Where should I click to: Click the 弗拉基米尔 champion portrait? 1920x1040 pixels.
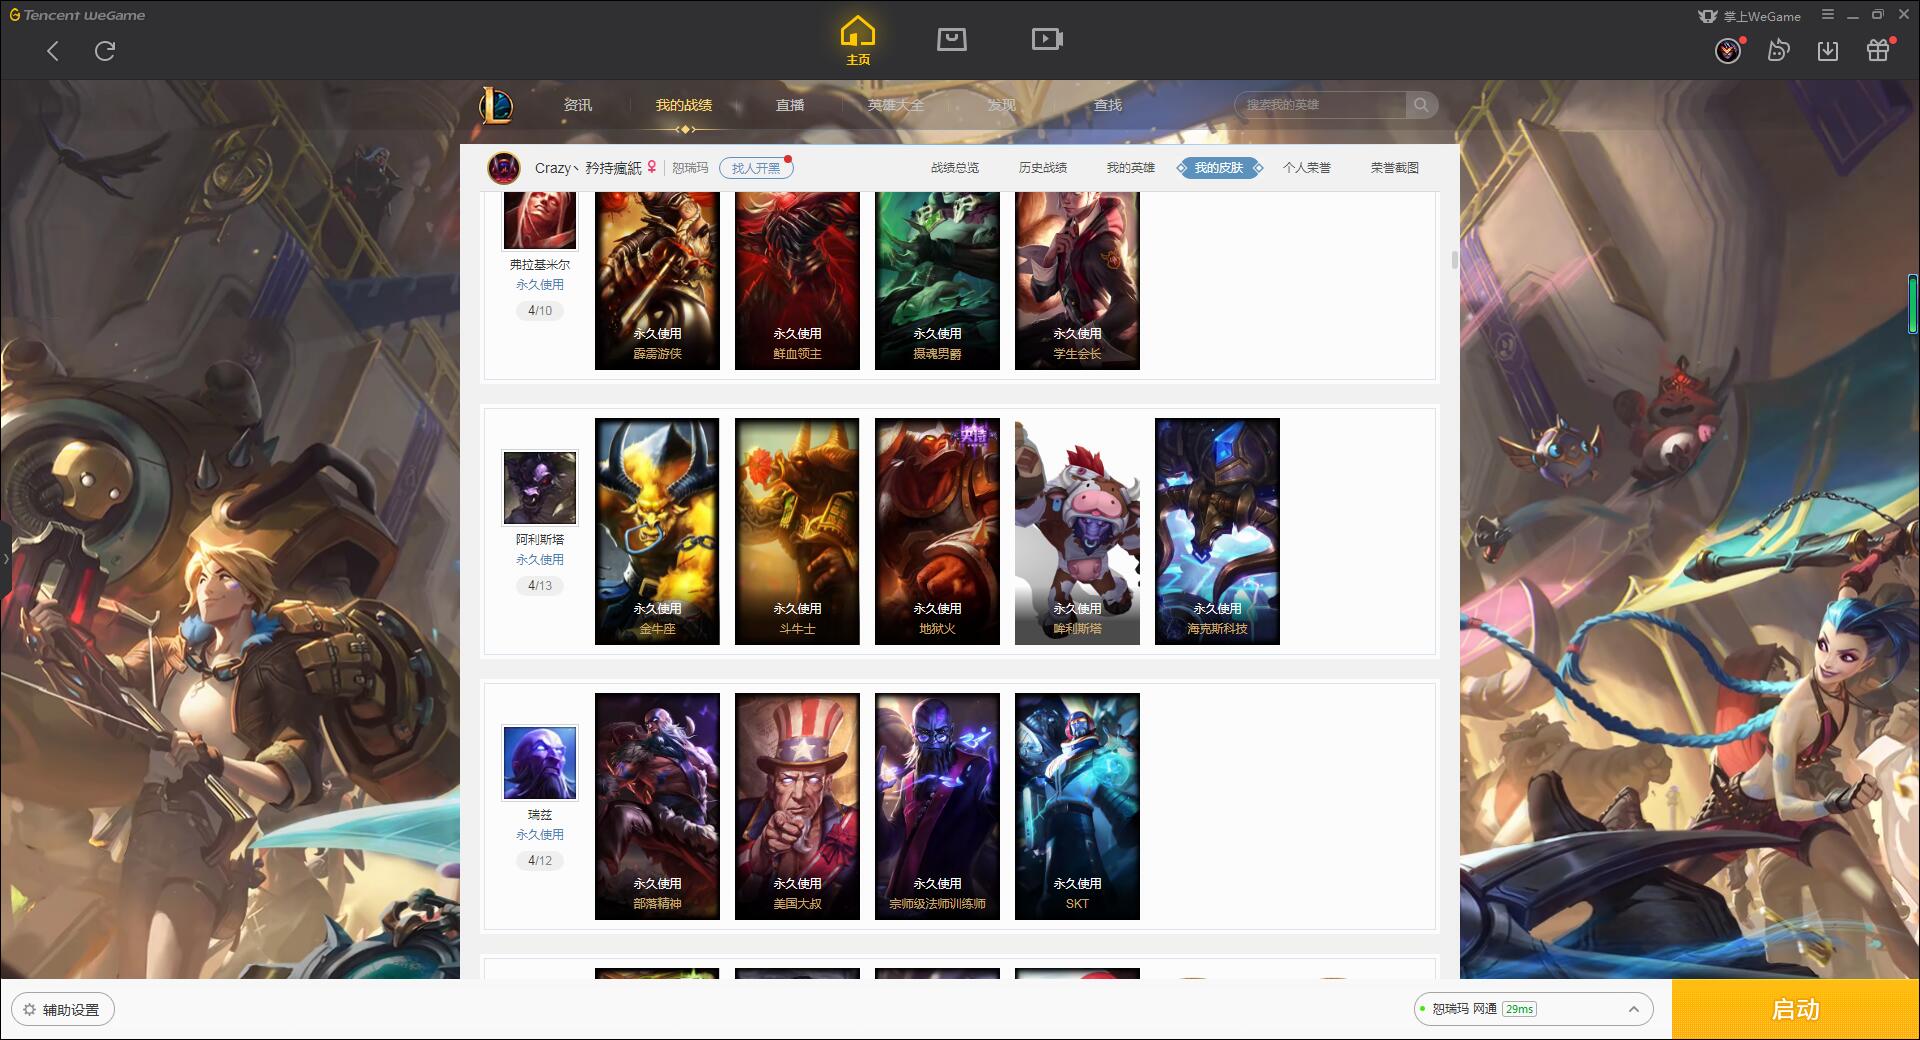pyautogui.click(x=540, y=220)
